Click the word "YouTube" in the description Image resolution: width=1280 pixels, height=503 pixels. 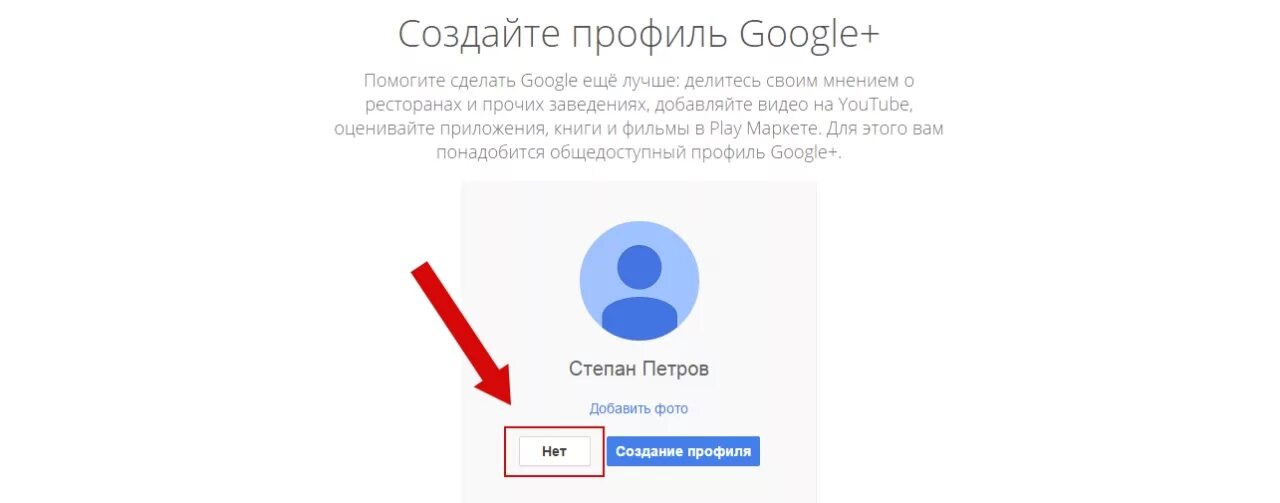click(x=877, y=105)
